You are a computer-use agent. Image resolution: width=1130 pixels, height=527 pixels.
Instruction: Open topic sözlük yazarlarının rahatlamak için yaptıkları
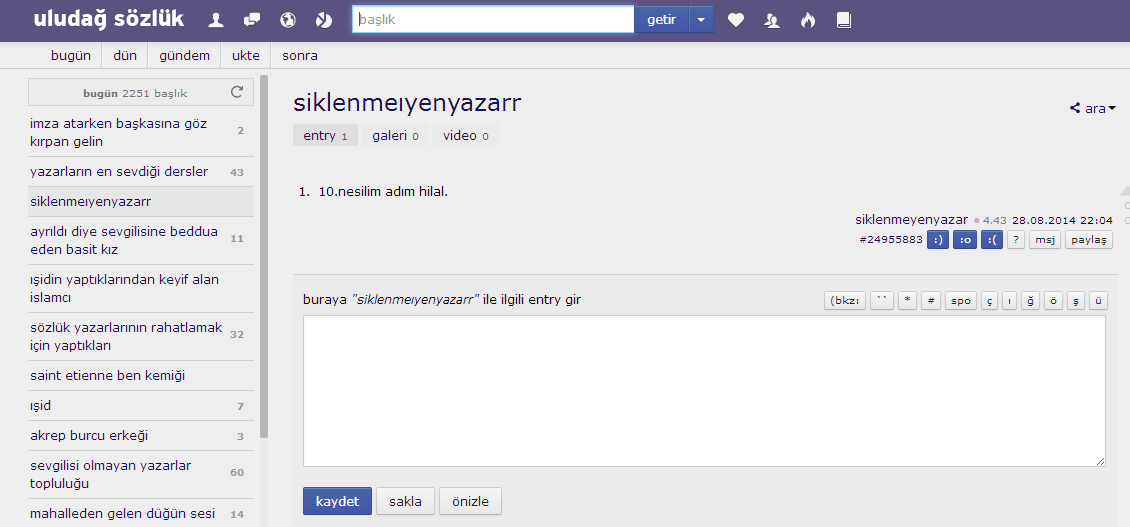coord(141,337)
